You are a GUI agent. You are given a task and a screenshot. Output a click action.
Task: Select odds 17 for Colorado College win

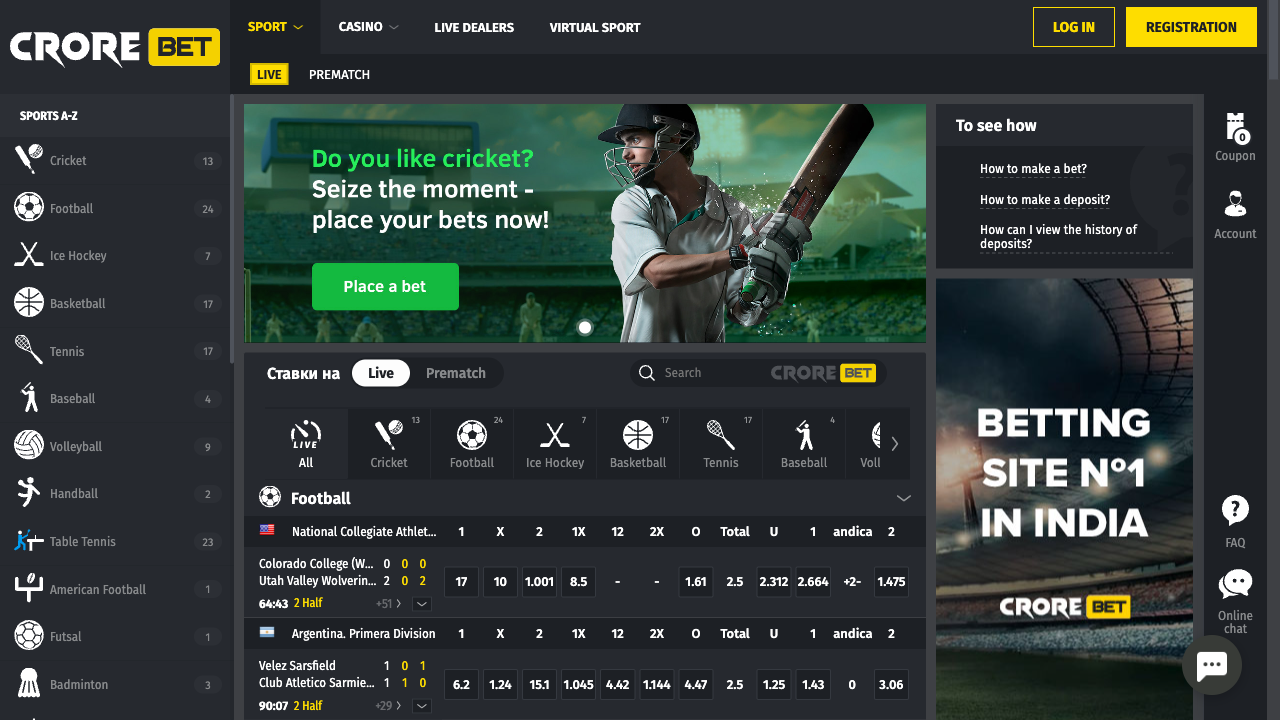coord(461,582)
